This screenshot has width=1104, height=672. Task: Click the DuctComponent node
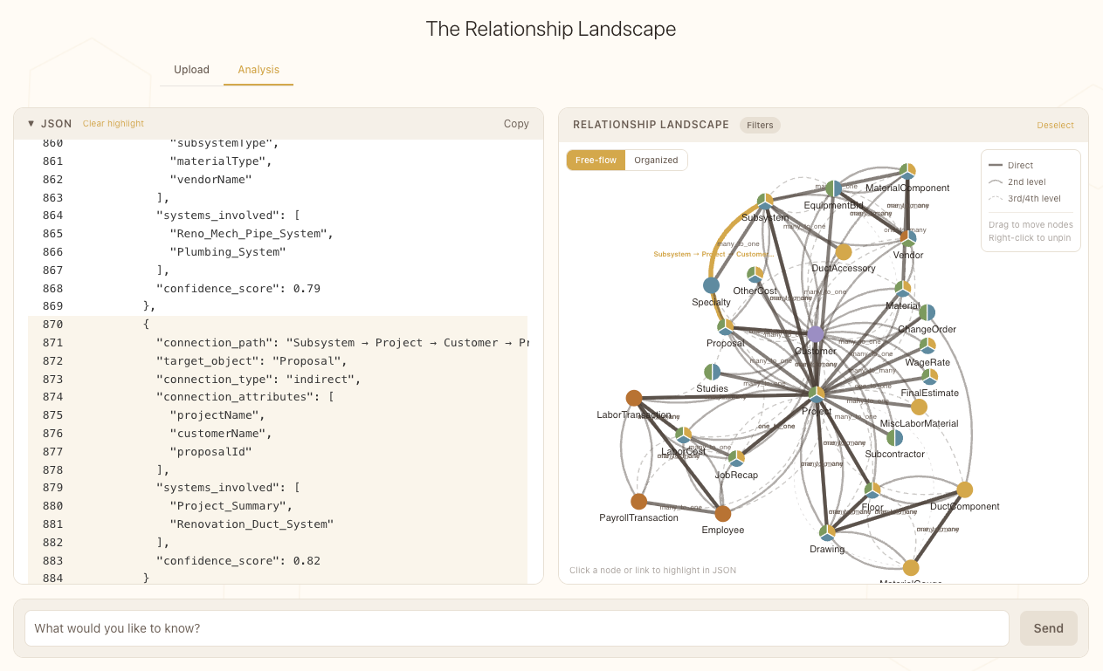click(964, 490)
